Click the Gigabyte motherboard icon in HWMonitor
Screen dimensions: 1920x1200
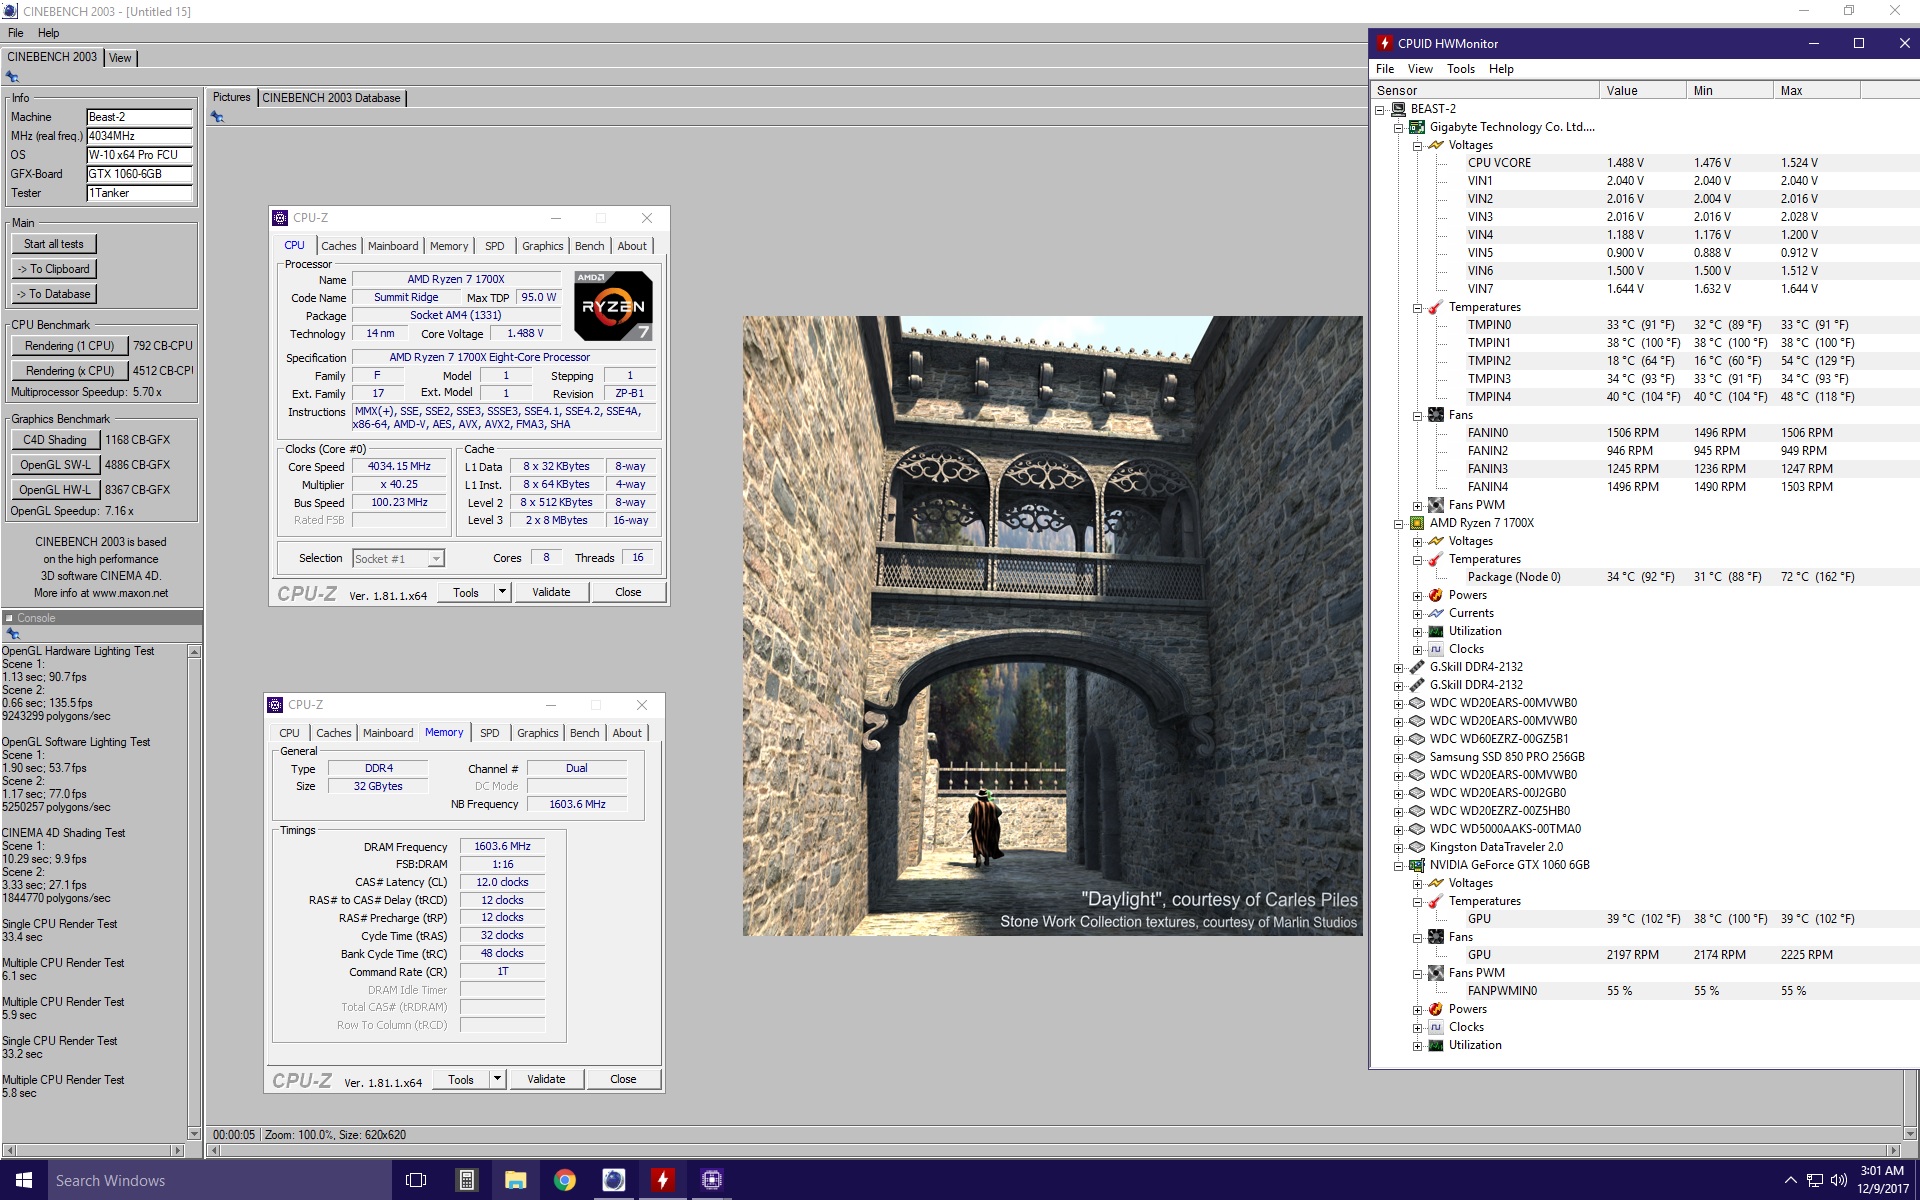[x=1417, y=127]
